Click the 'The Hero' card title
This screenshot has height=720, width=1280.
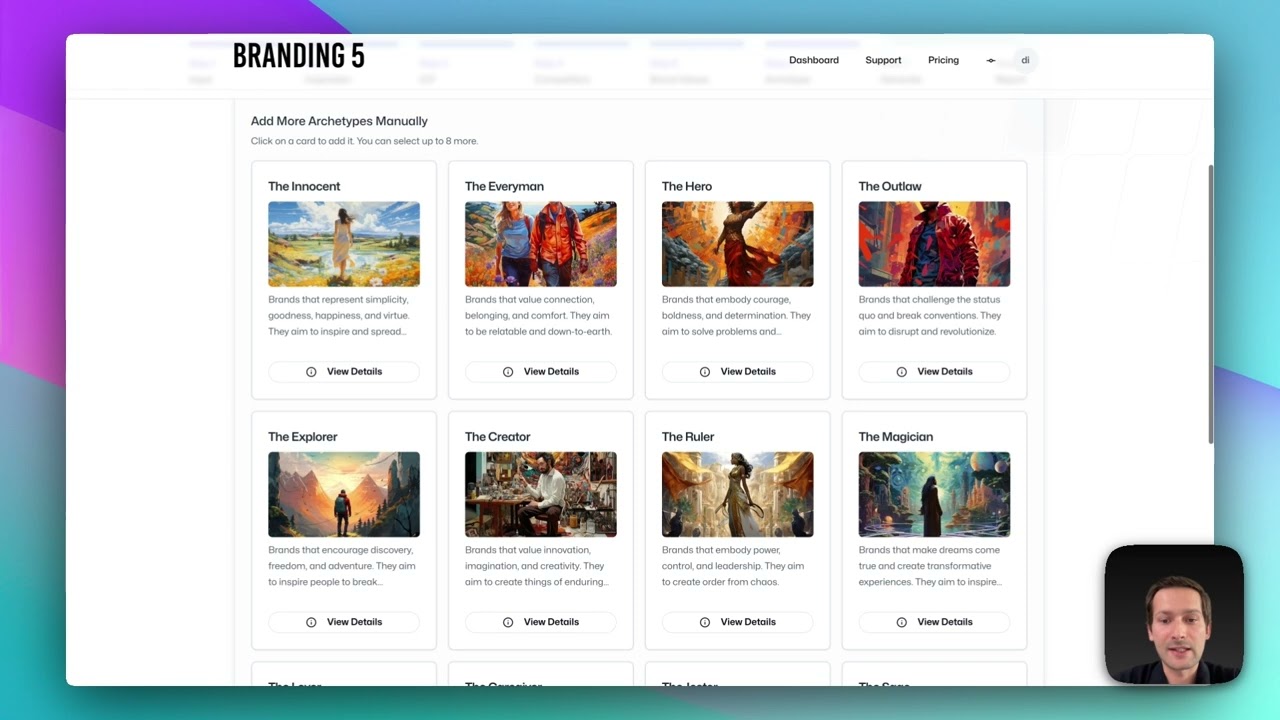(687, 186)
